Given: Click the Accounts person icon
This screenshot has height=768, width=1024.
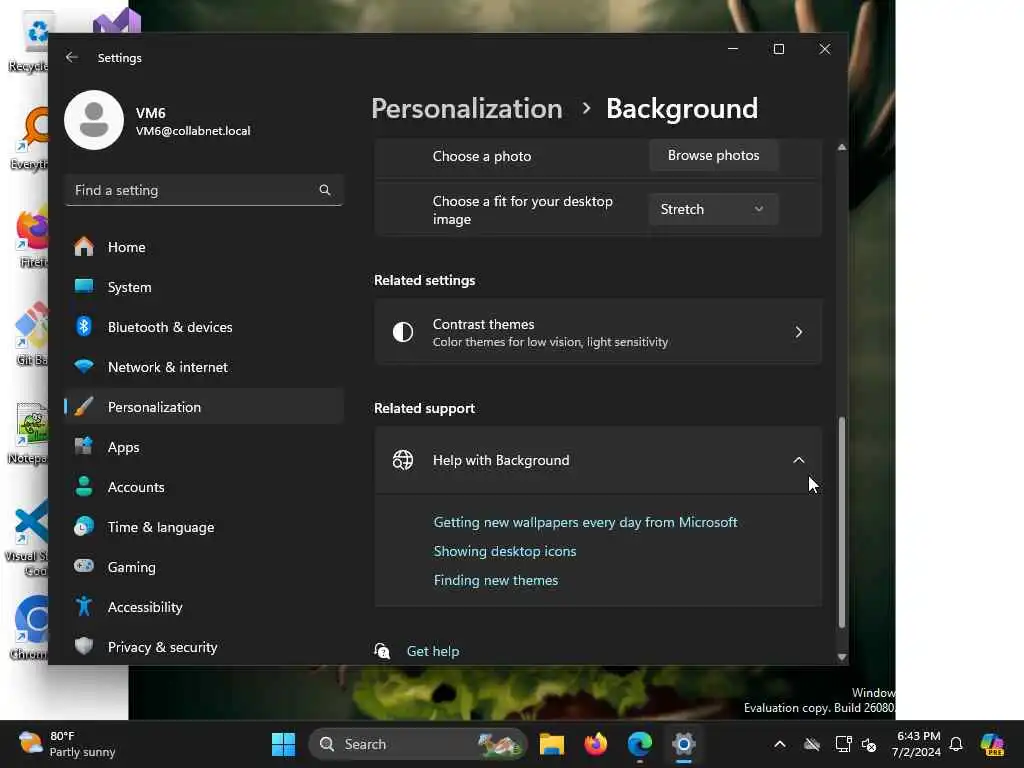Looking at the screenshot, I should (84, 487).
